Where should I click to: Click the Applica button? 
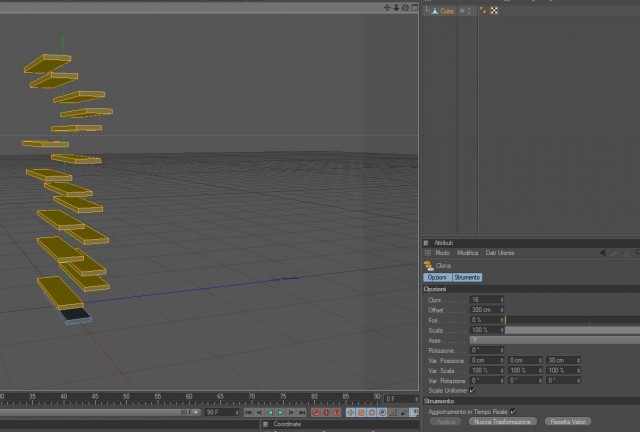446,421
